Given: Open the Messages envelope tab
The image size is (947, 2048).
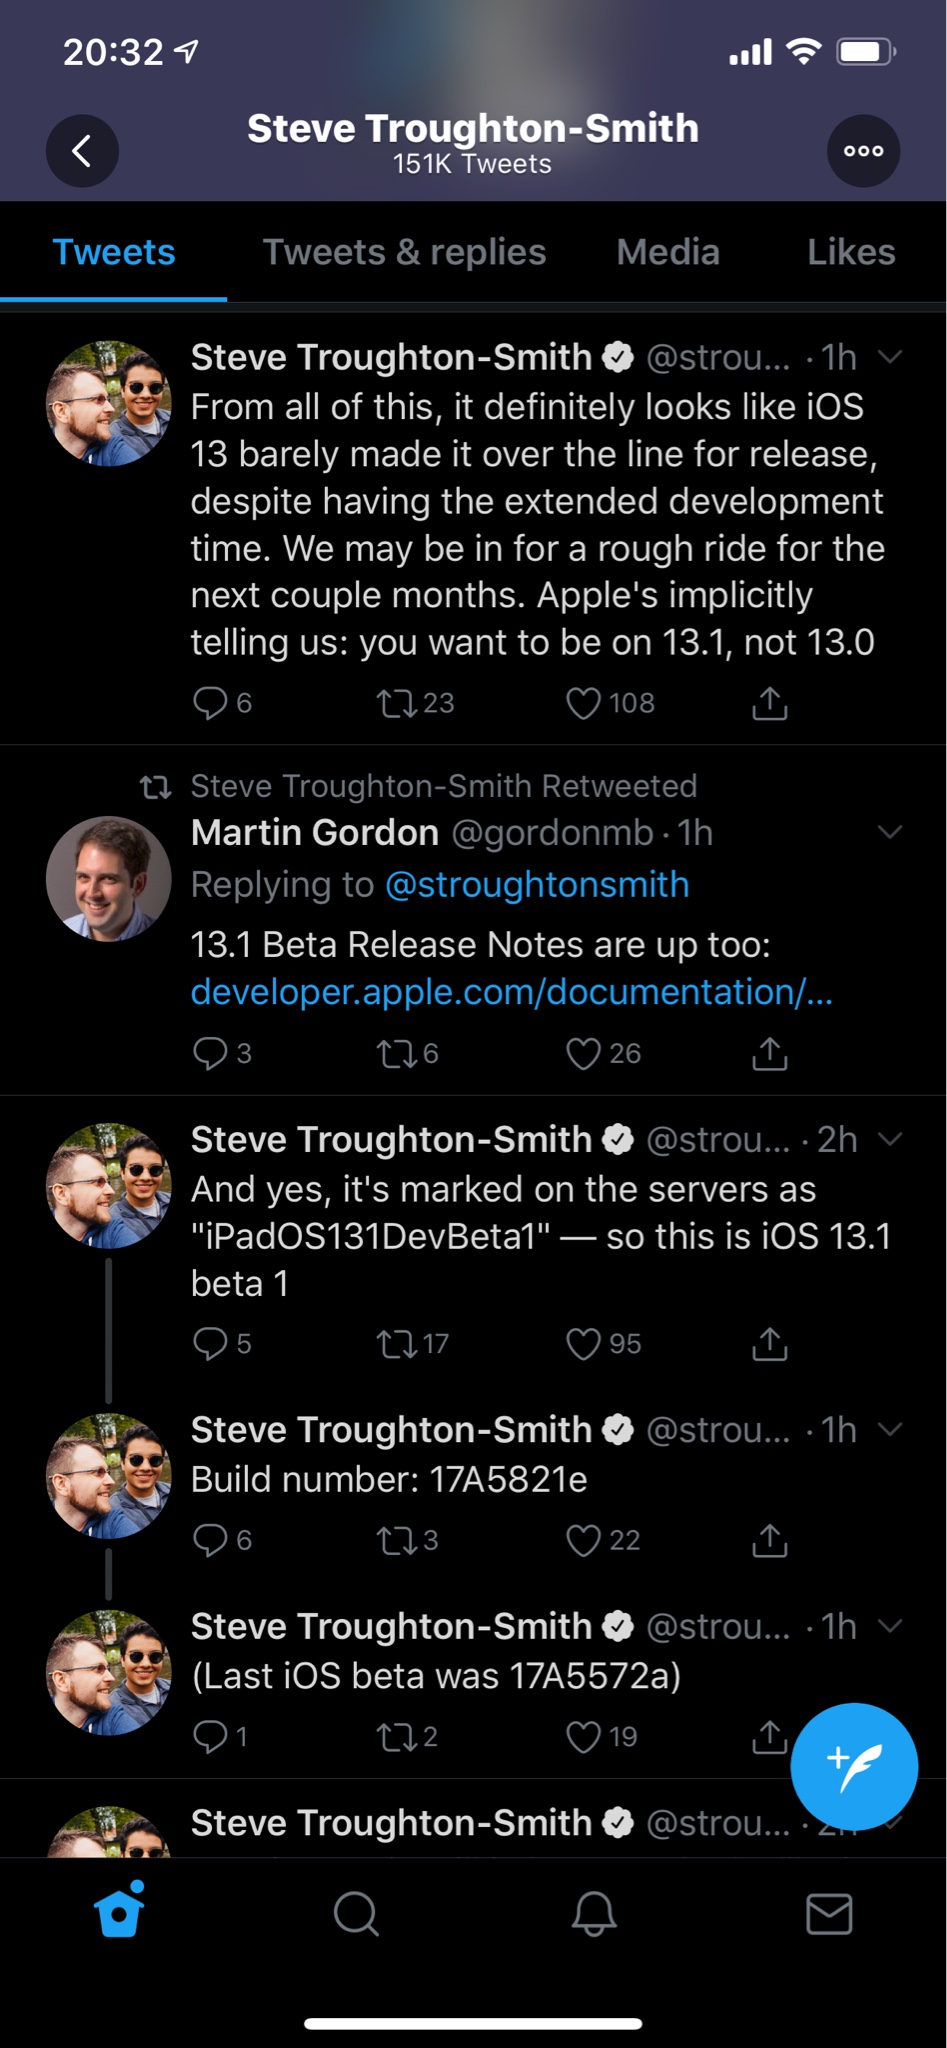Looking at the screenshot, I should click(829, 1914).
